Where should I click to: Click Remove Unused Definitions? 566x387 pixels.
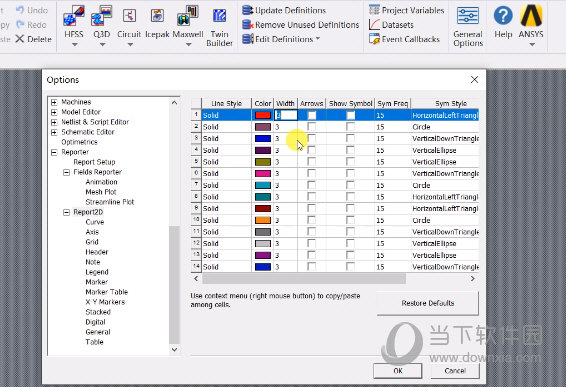pos(300,25)
